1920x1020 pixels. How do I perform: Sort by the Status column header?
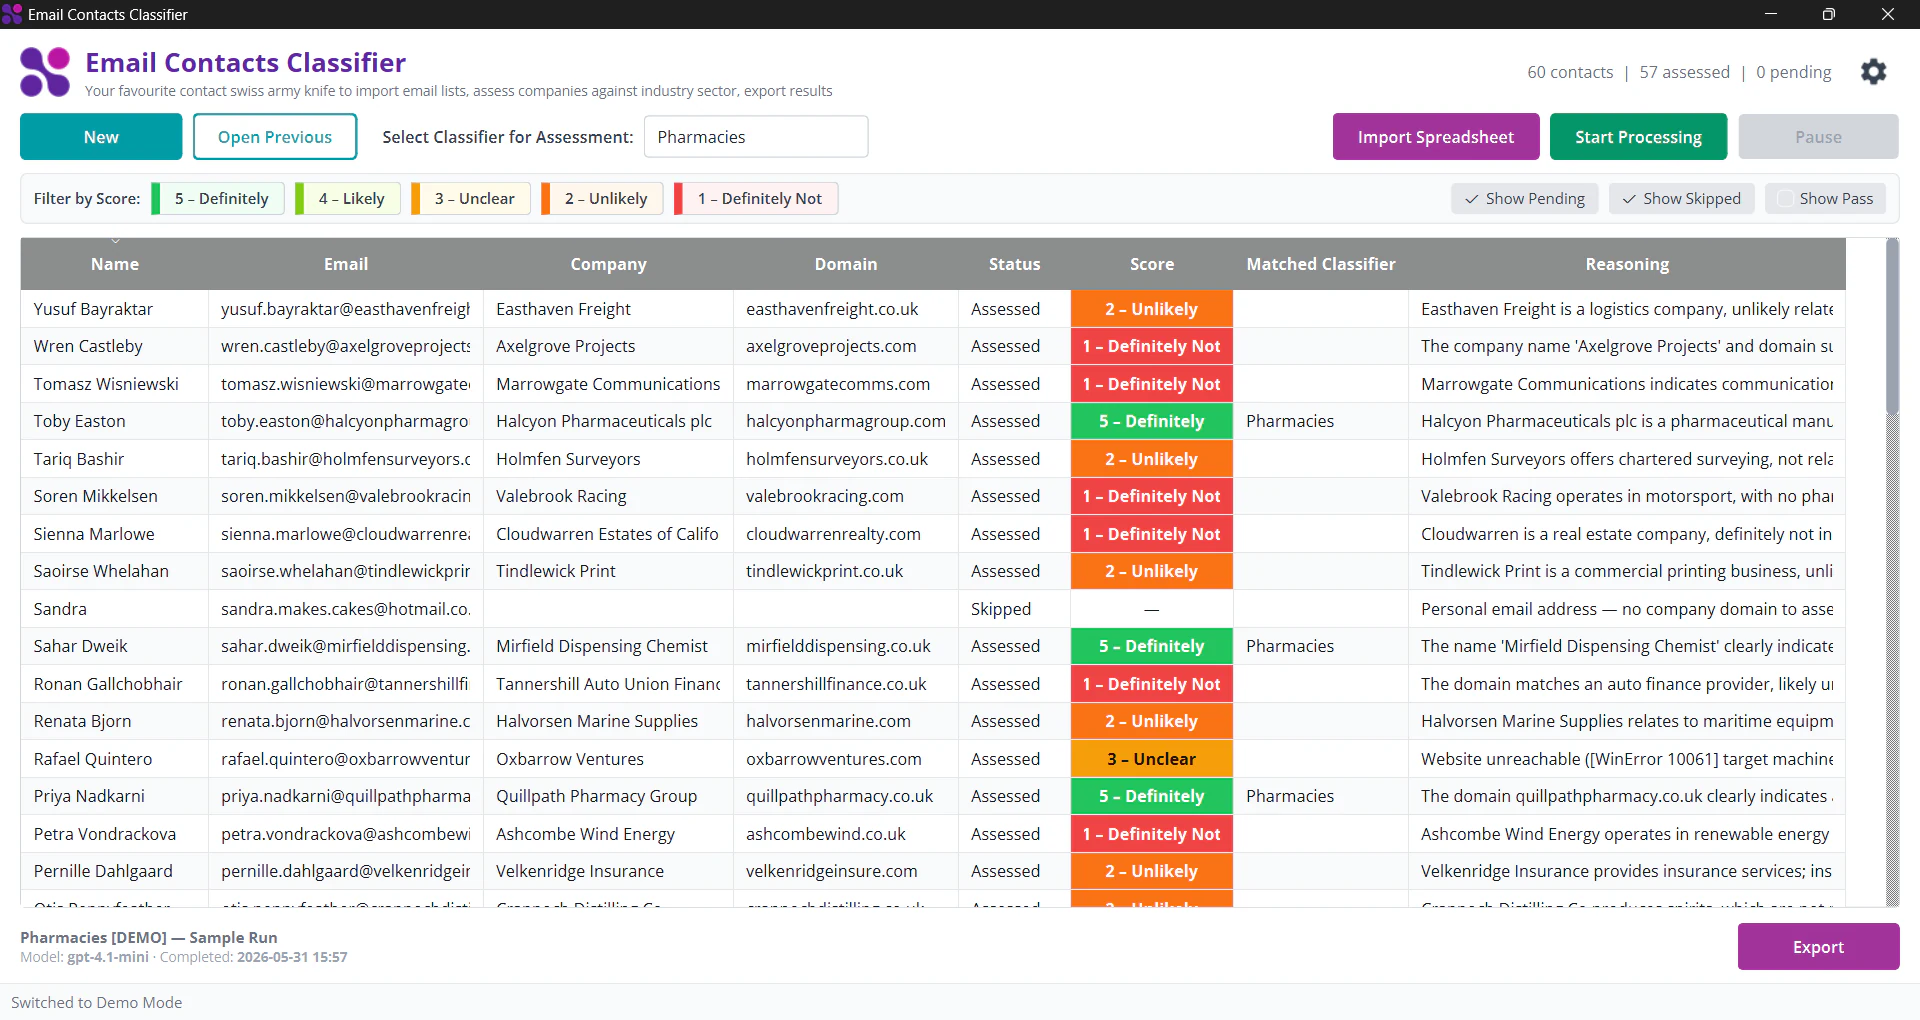(1014, 264)
